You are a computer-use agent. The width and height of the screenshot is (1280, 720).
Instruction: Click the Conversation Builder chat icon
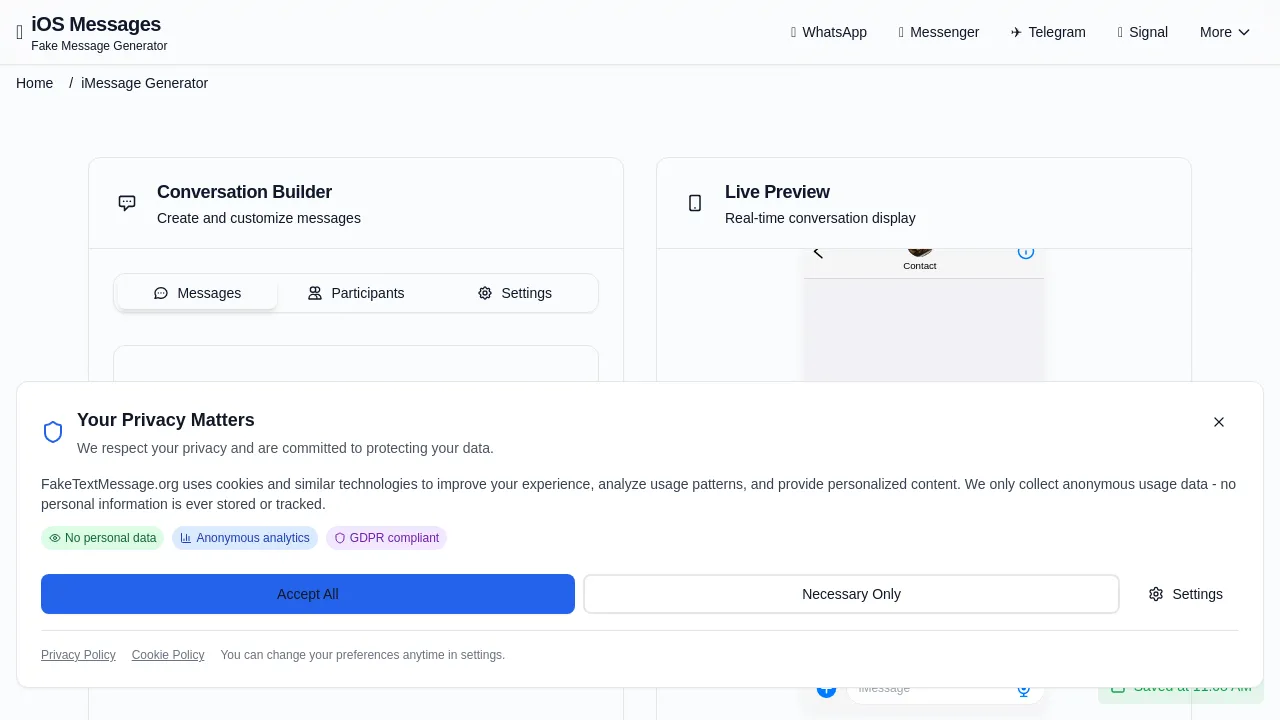127,203
